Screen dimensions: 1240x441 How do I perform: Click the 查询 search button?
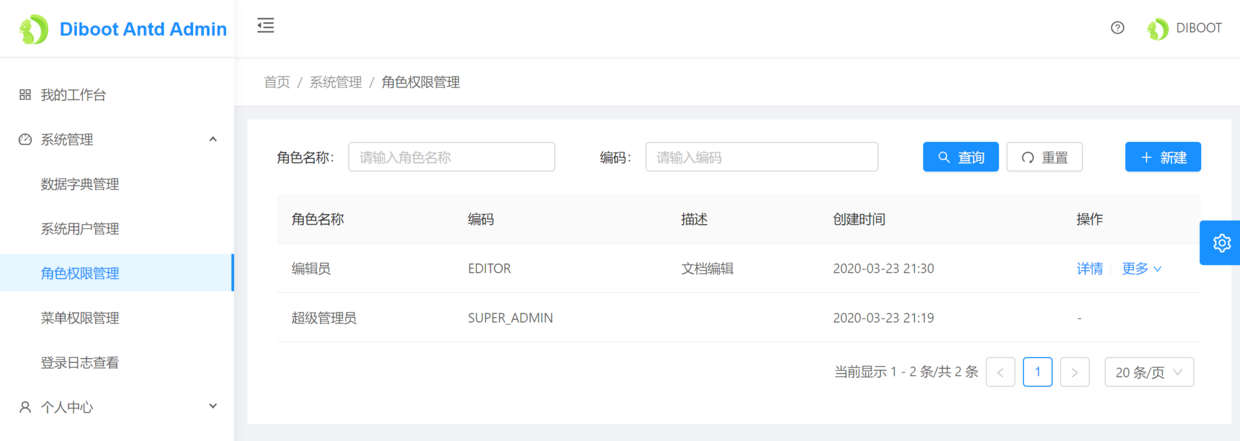961,157
